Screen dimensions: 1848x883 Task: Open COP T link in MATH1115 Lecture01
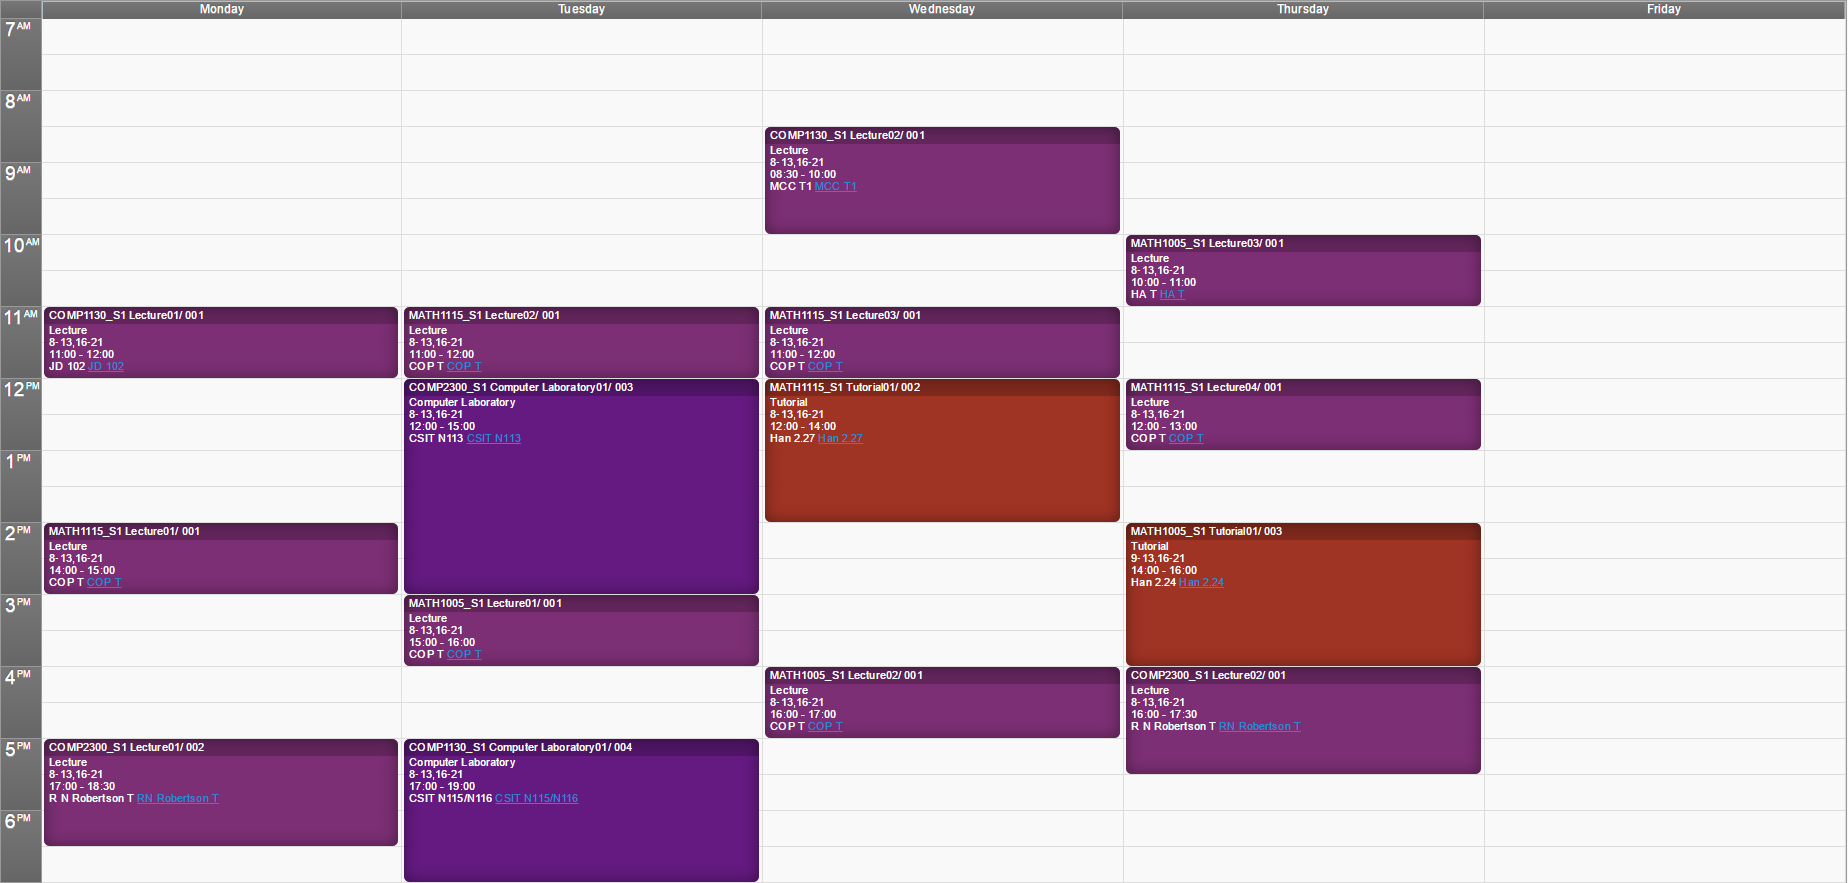pyautogui.click(x=104, y=583)
